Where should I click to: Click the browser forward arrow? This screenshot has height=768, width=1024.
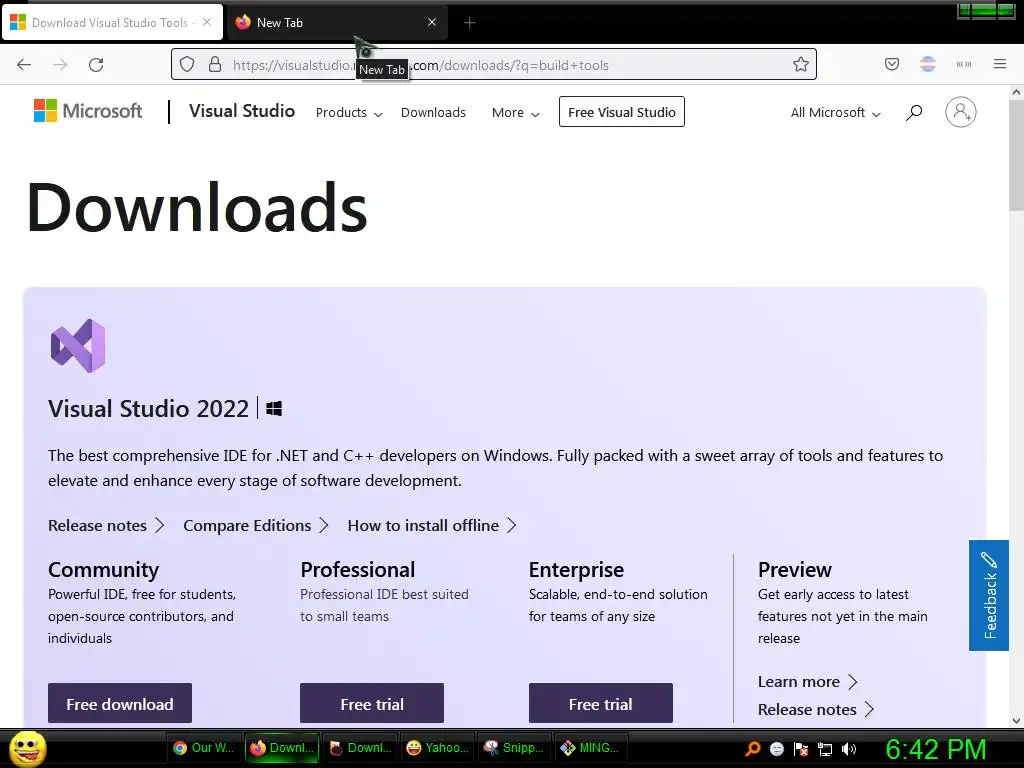point(60,65)
